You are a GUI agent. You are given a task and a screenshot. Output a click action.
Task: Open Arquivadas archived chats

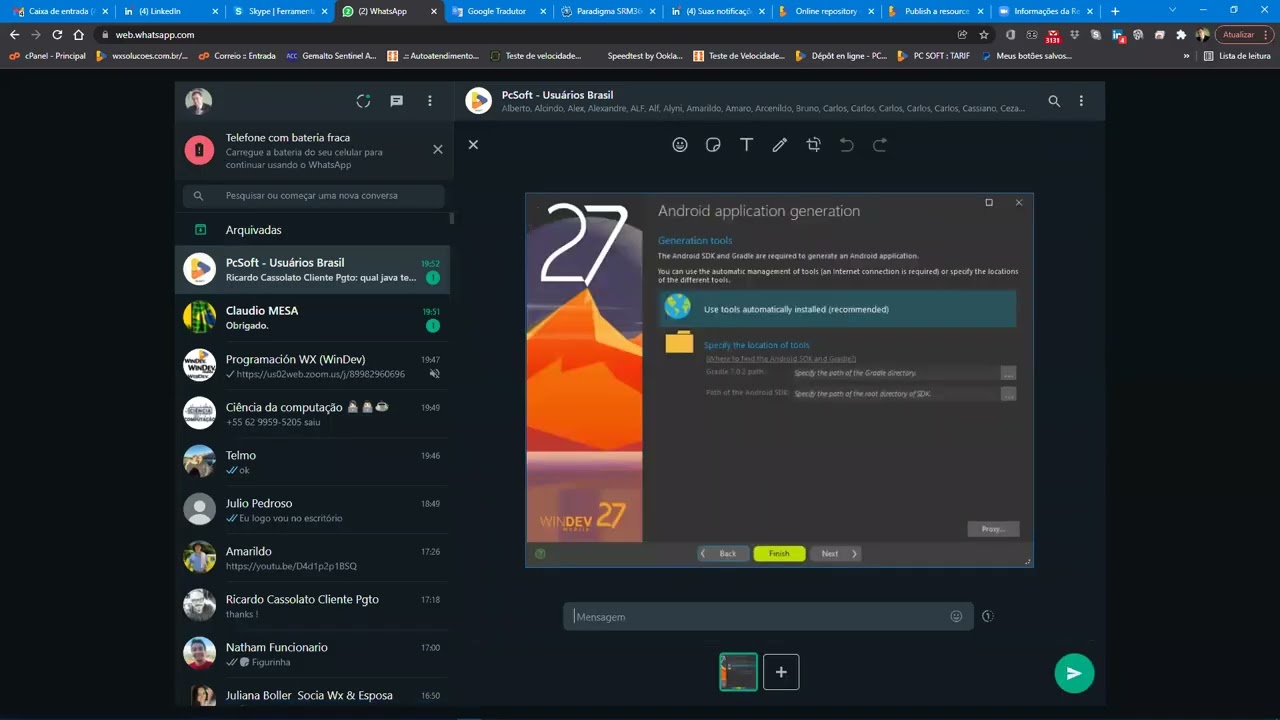click(312, 230)
